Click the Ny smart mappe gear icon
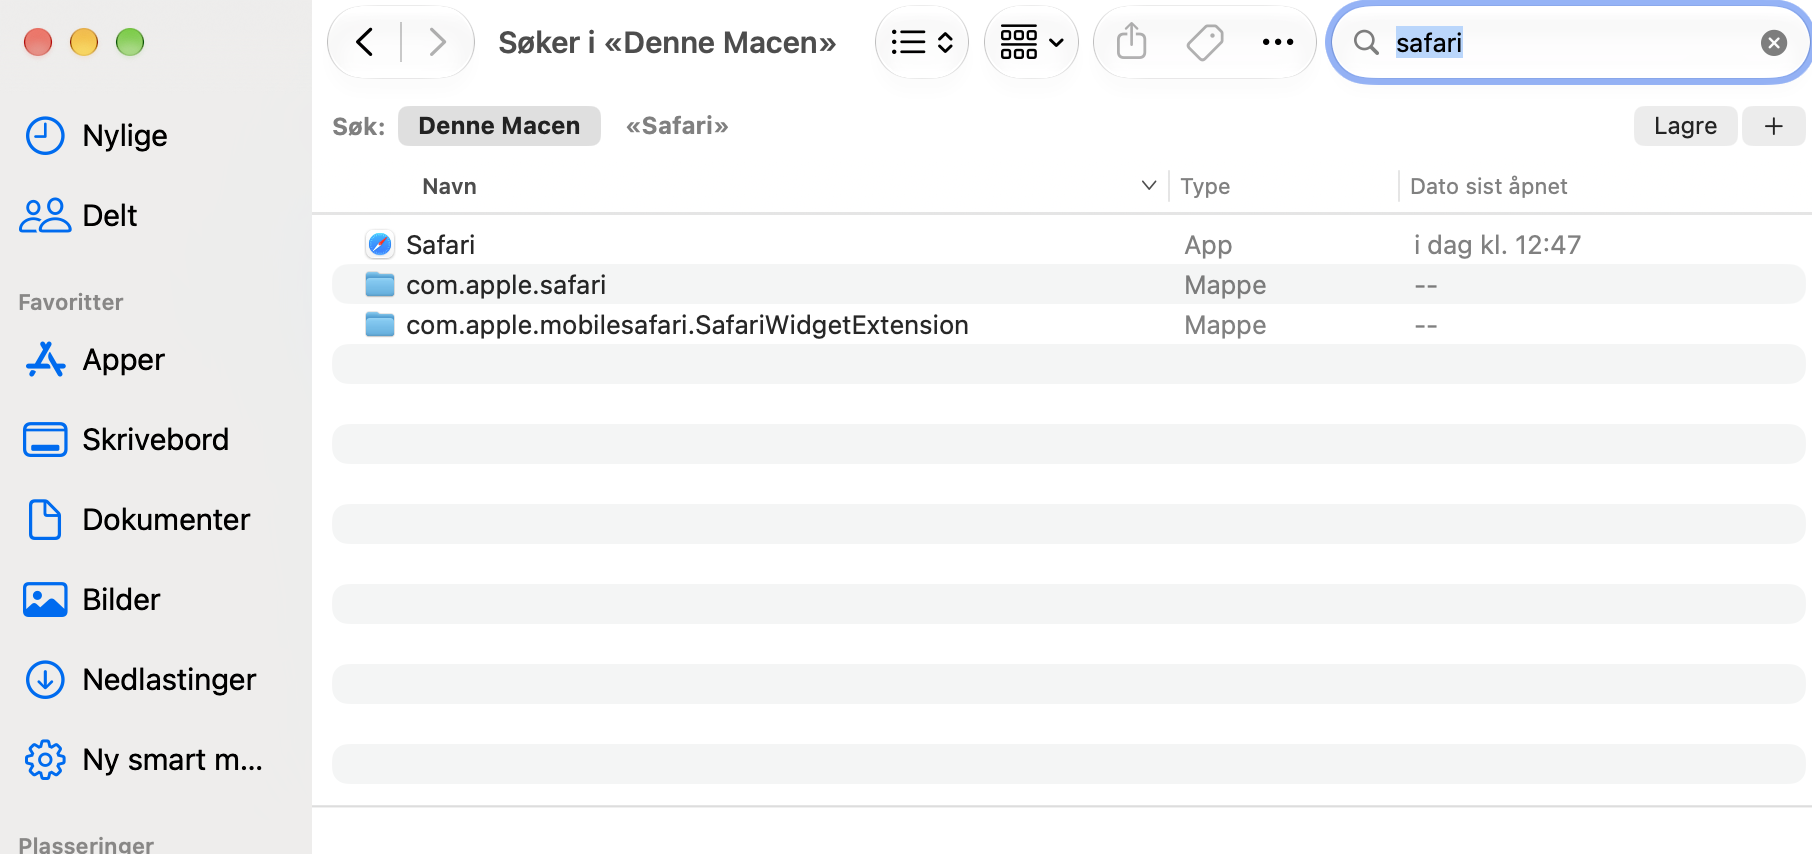The height and width of the screenshot is (854, 1812). tap(45, 760)
